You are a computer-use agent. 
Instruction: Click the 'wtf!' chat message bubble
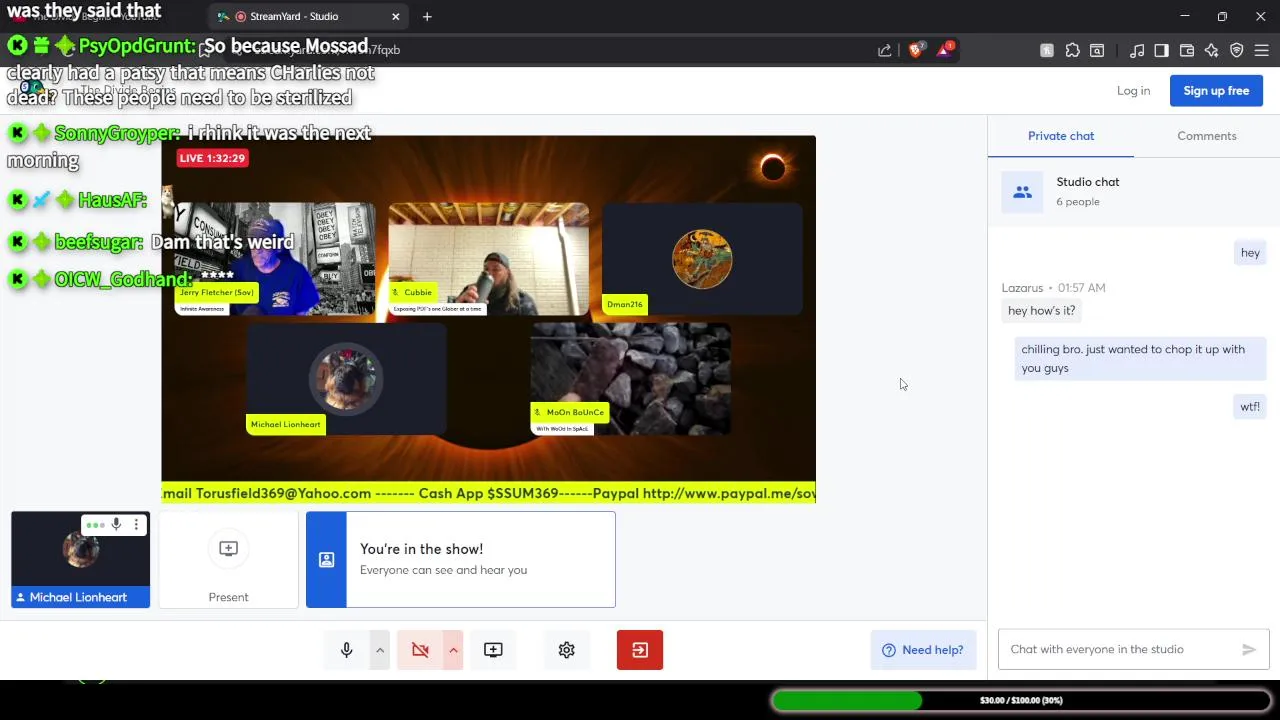[x=1250, y=407]
